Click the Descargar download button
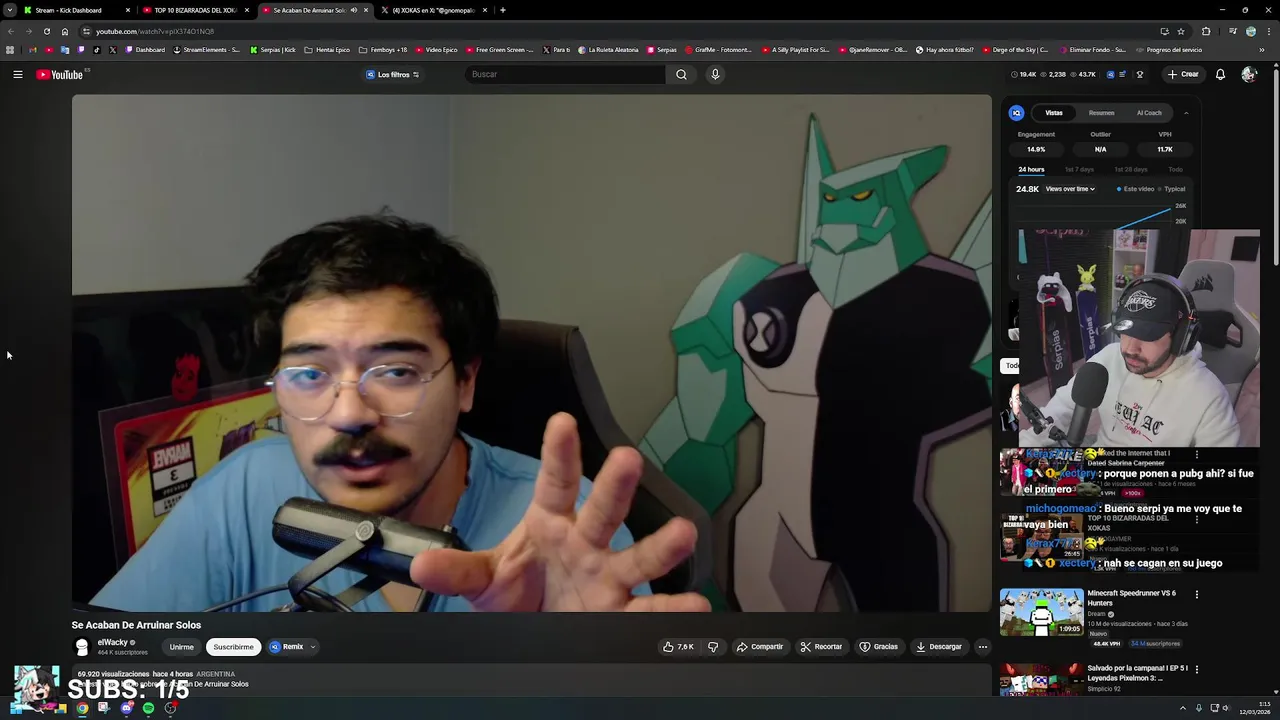This screenshot has width=1280, height=720. tap(939, 647)
